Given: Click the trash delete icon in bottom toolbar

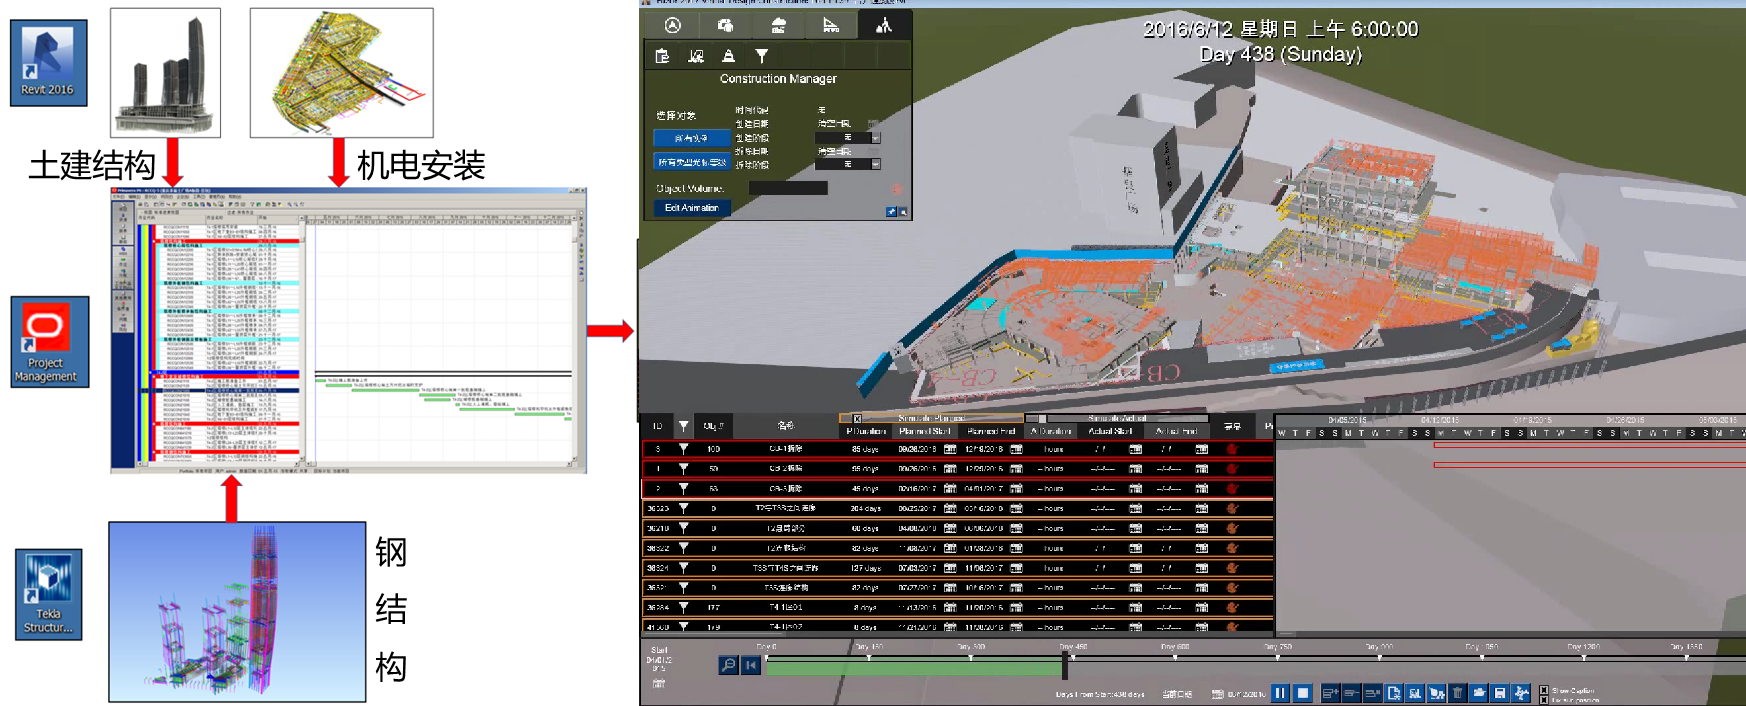Looking at the screenshot, I should (1458, 693).
